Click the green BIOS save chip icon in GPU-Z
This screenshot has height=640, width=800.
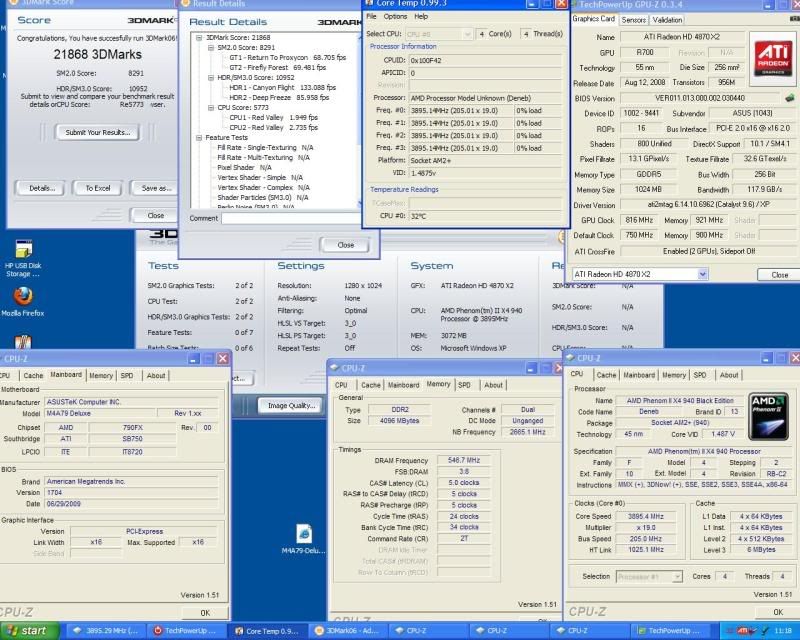(x=789, y=97)
